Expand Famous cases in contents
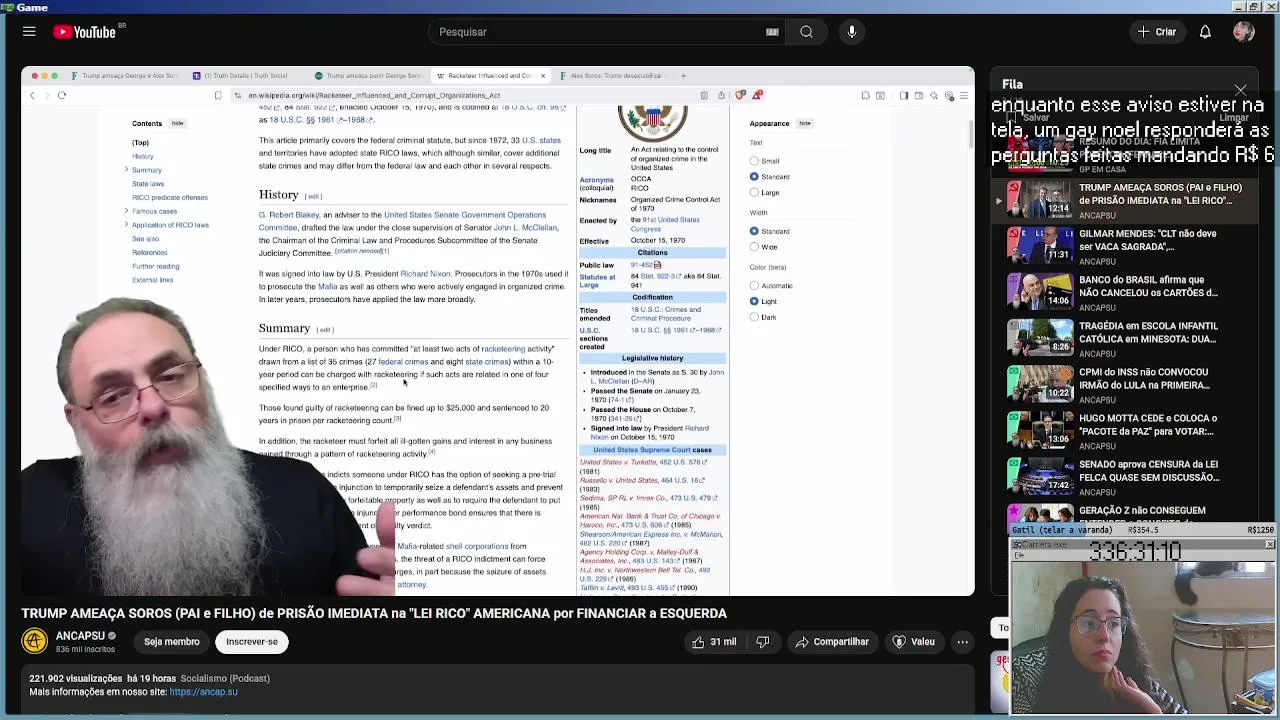The image size is (1280, 720). click(x=126, y=211)
